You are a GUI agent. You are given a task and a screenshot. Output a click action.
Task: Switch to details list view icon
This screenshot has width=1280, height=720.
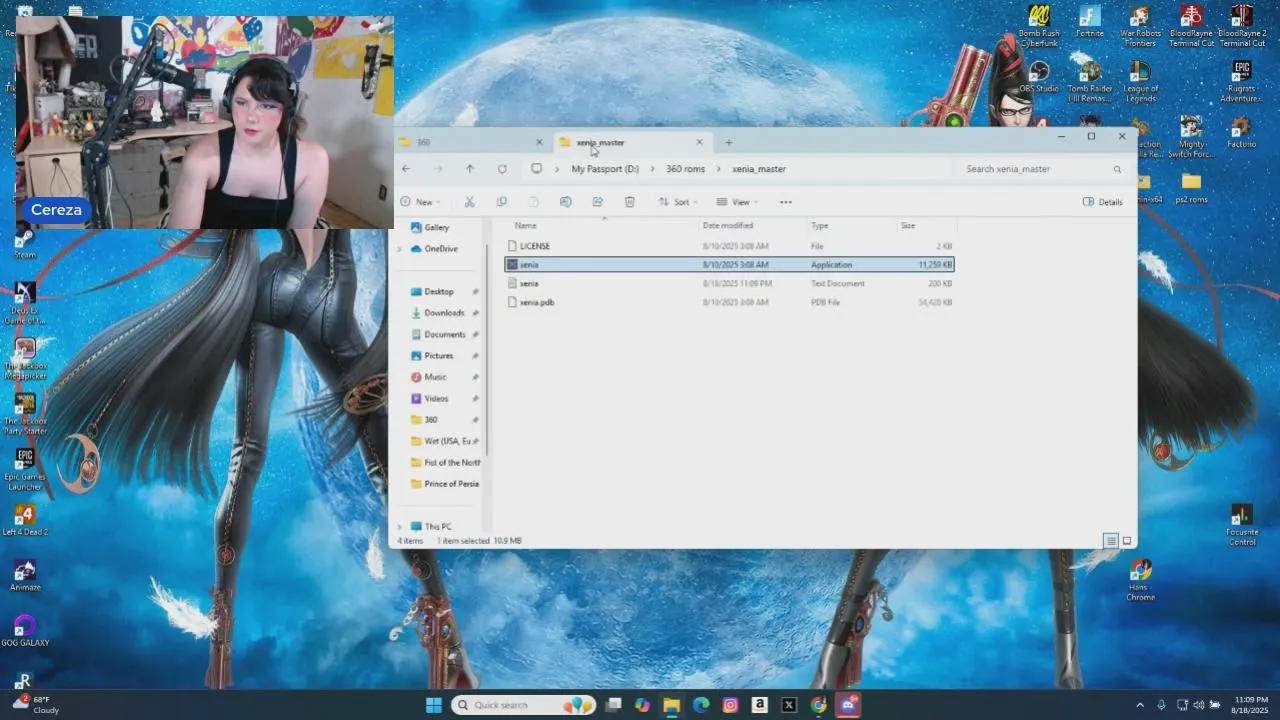(1110, 541)
